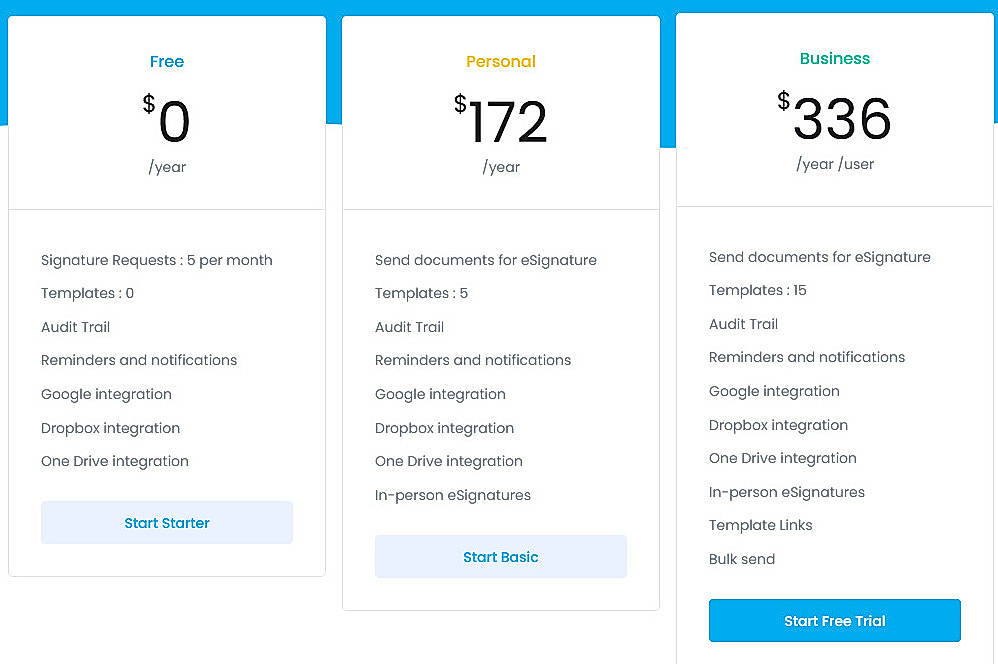Click Templates : 5 in Personal plan
Screen dimensions: 998x664
421,293
